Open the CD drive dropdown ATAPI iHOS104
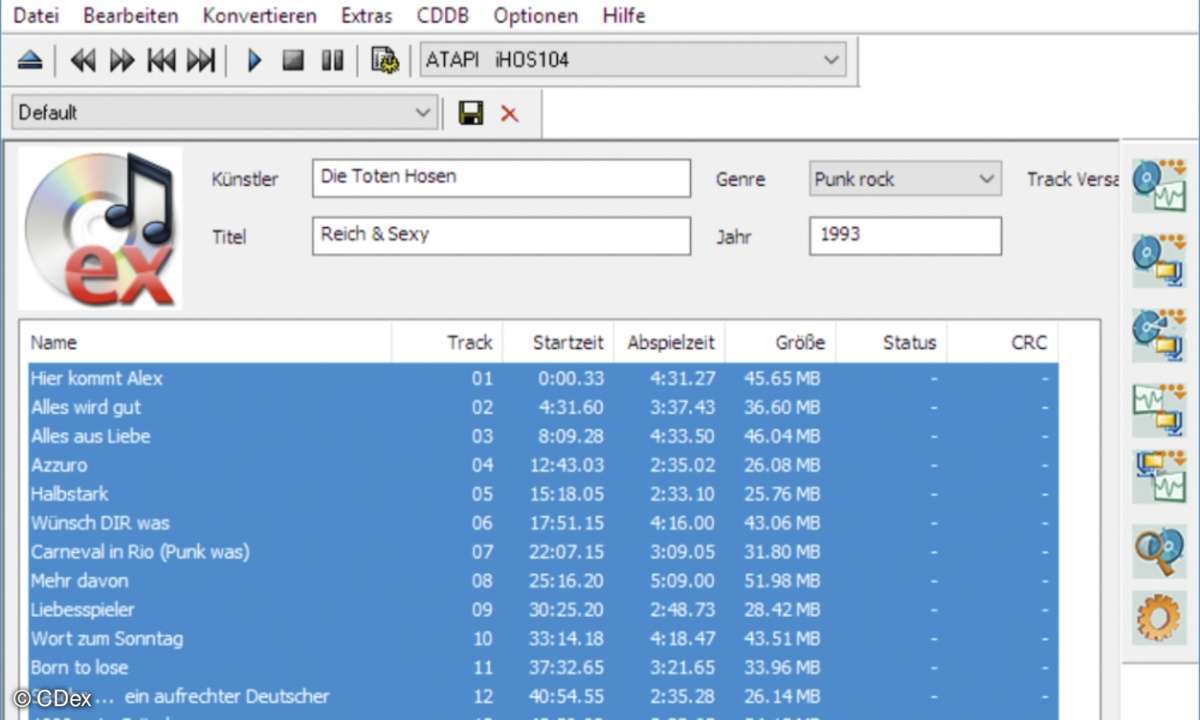 [633, 60]
